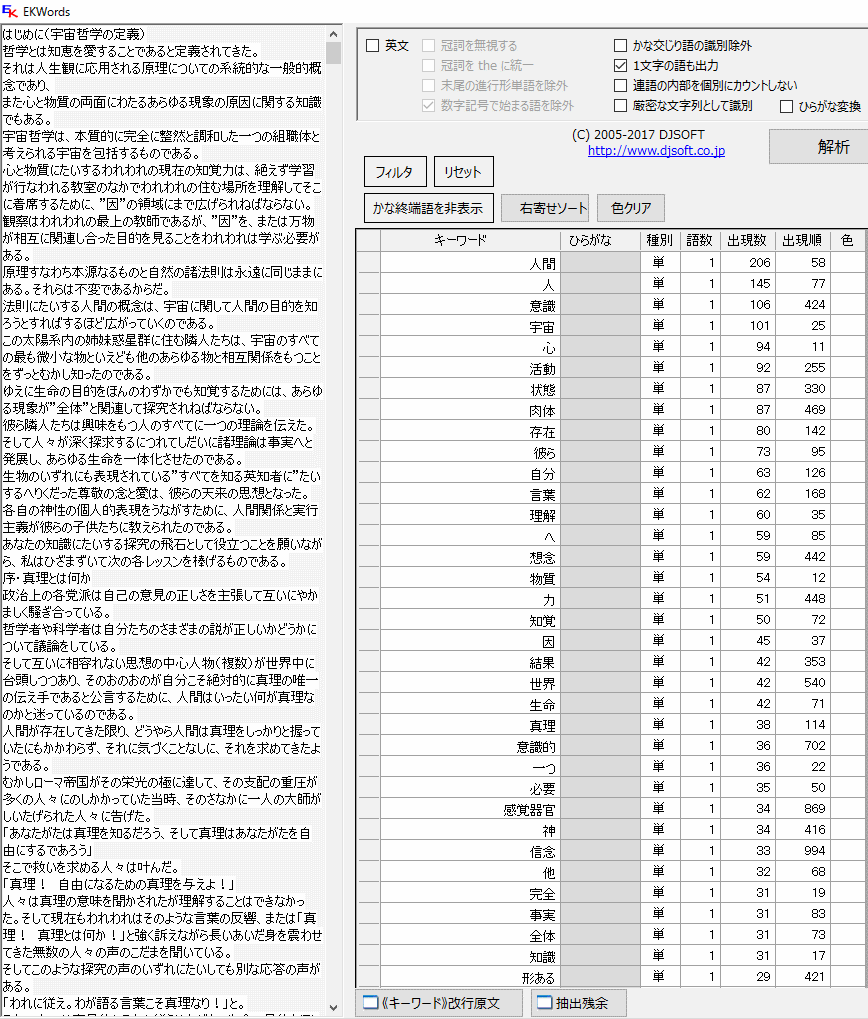
Task: Sort by 出現順 column header
Action: (x=802, y=240)
